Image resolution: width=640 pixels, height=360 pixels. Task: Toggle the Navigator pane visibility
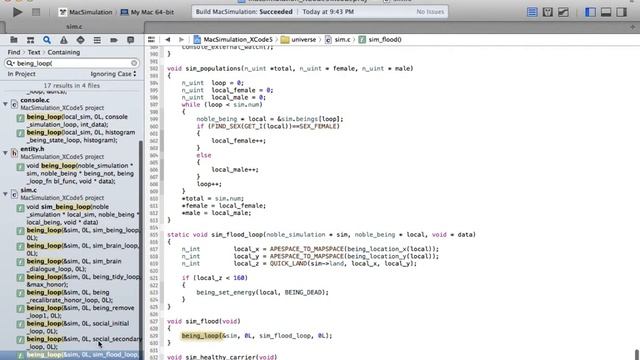coord(590,12)
